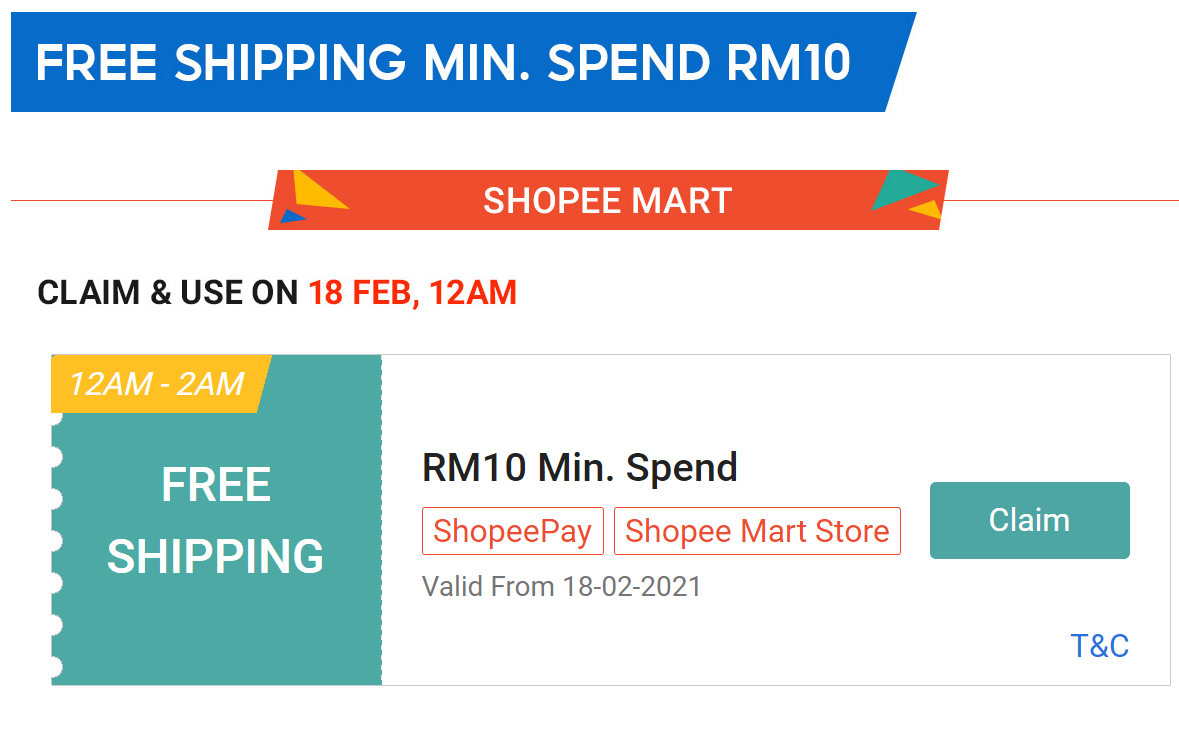The image size is (1179, 730).
Task: Click the Valid From 18-02-2021 text
Action: point(561,586)
